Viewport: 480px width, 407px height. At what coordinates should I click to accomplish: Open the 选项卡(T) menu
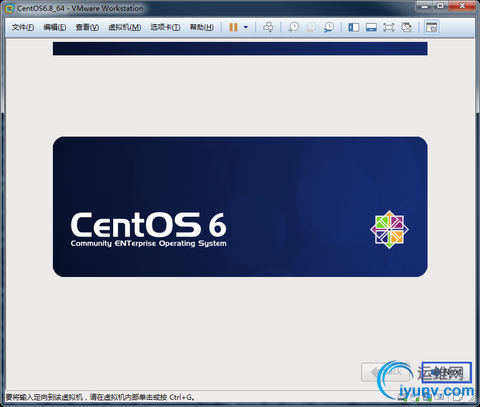click(x=165, y=27)
